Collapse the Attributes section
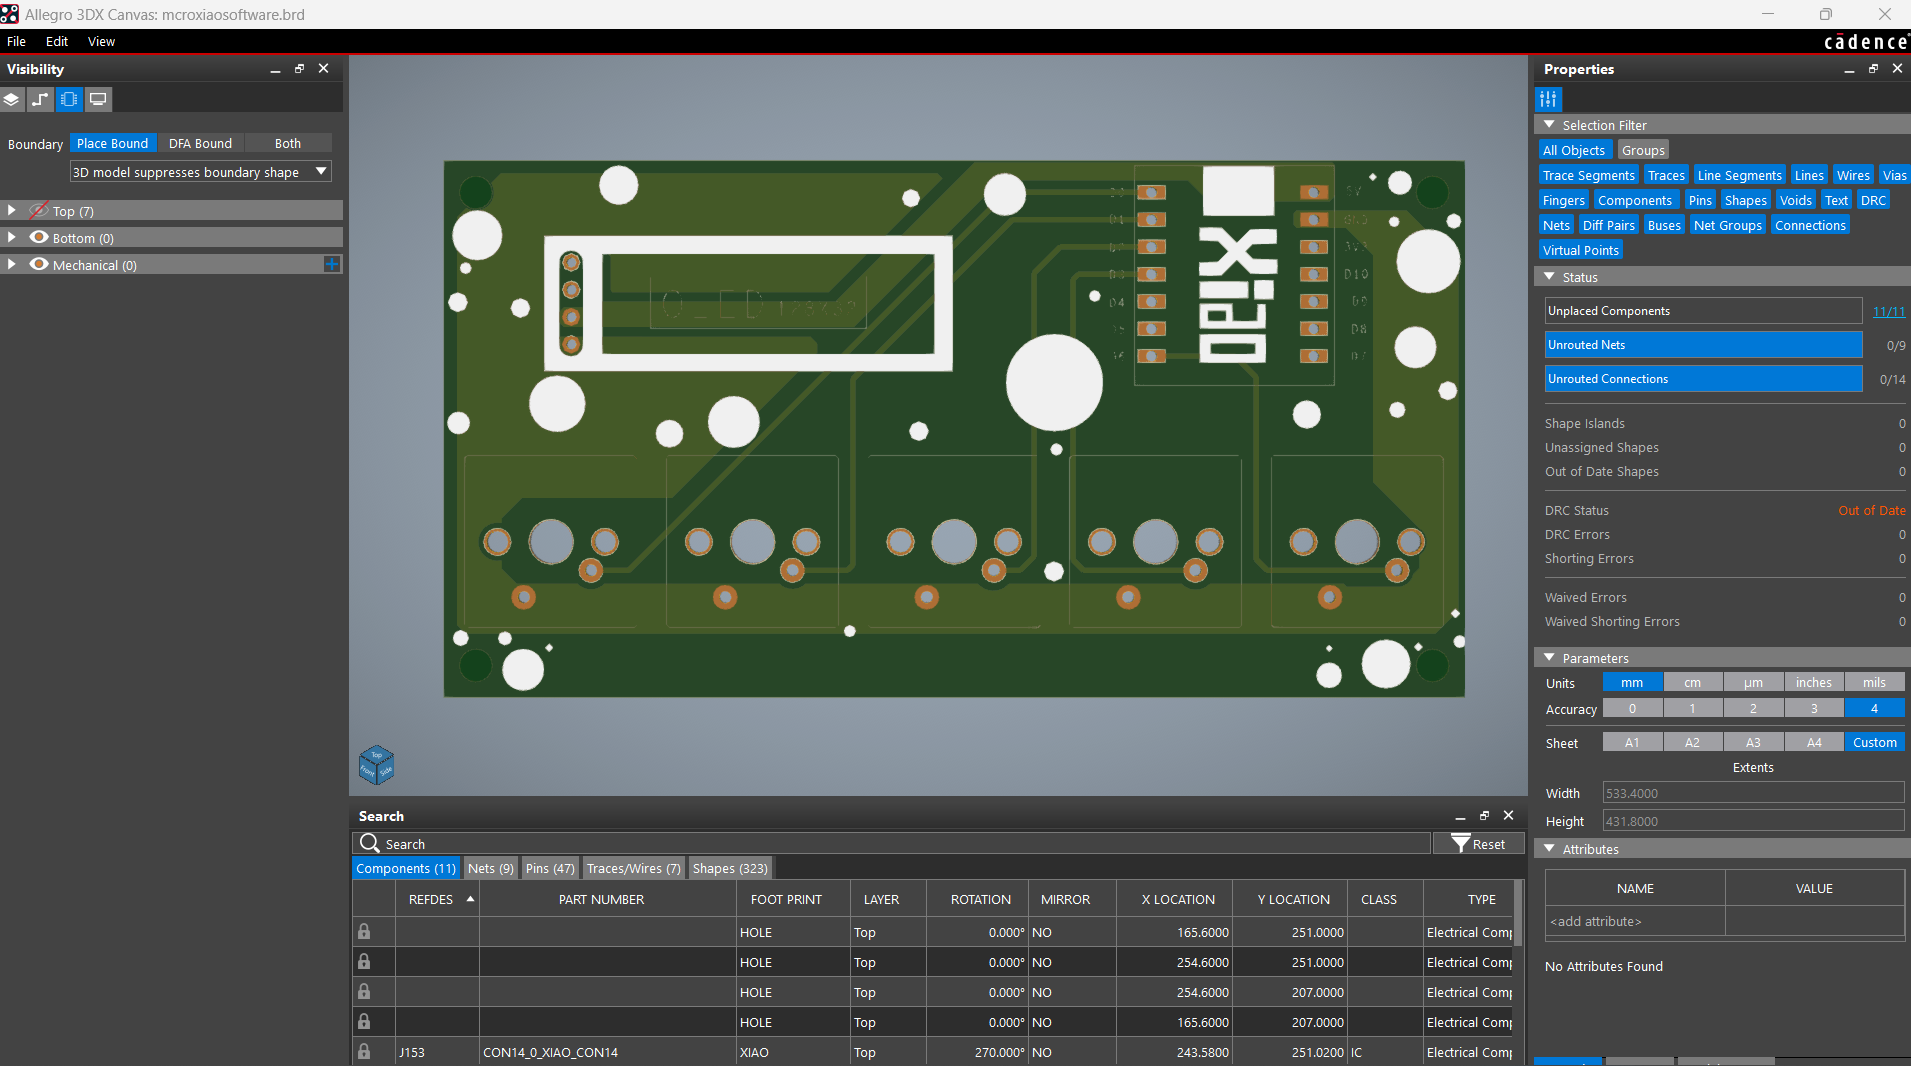Image resolution: width=1911 pixels, height=1066 pixels. click(1549, 849)
